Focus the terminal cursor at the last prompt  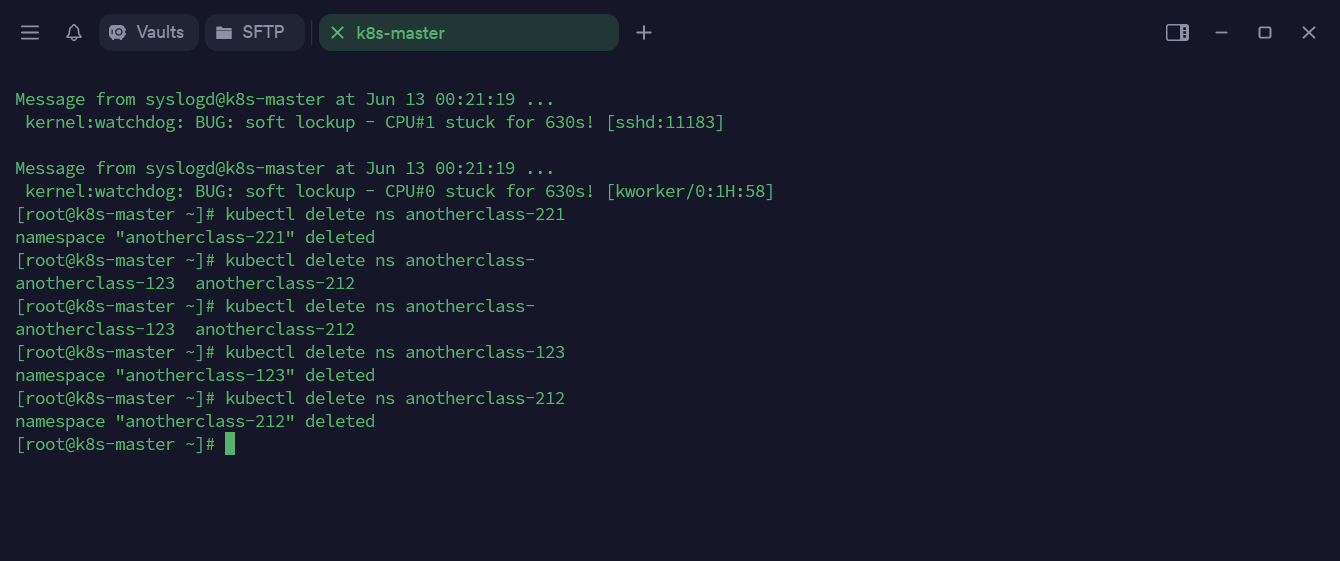tap(230, 444)
